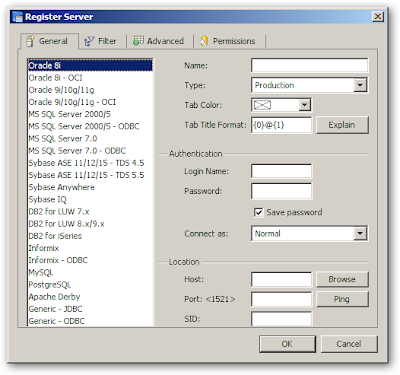Click the Name input field
The width and height of the screenshot is (400, 375).
click(309, 65)
